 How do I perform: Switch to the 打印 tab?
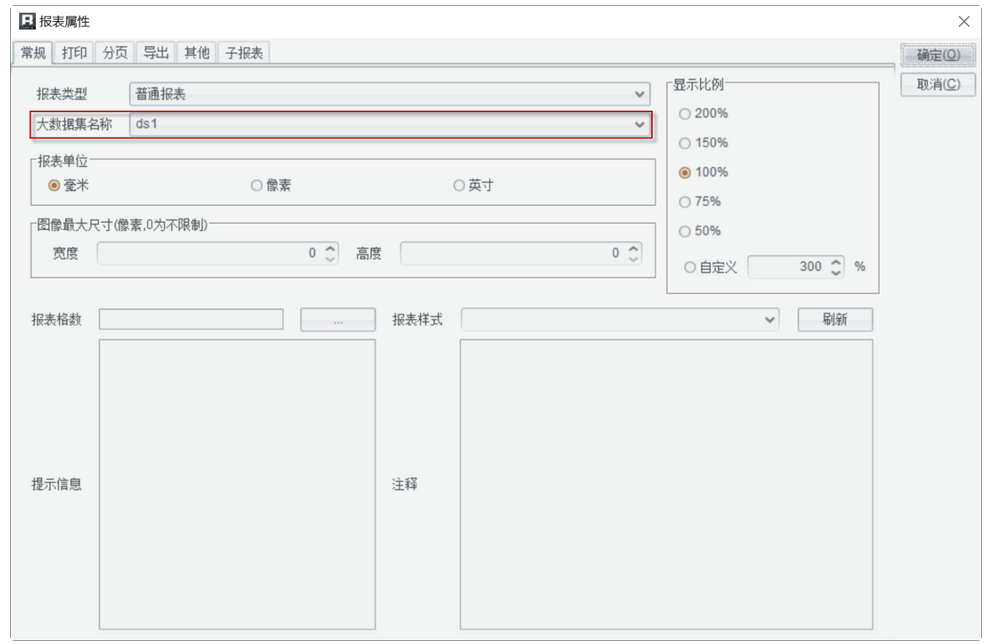75,53
